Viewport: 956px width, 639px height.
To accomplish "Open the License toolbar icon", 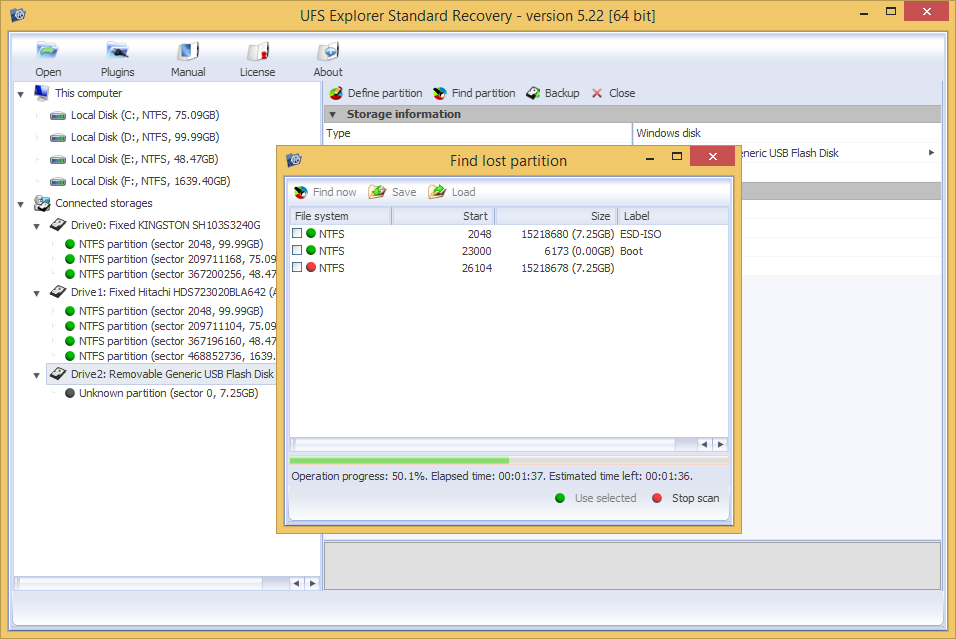I will [x=257, y=52].
